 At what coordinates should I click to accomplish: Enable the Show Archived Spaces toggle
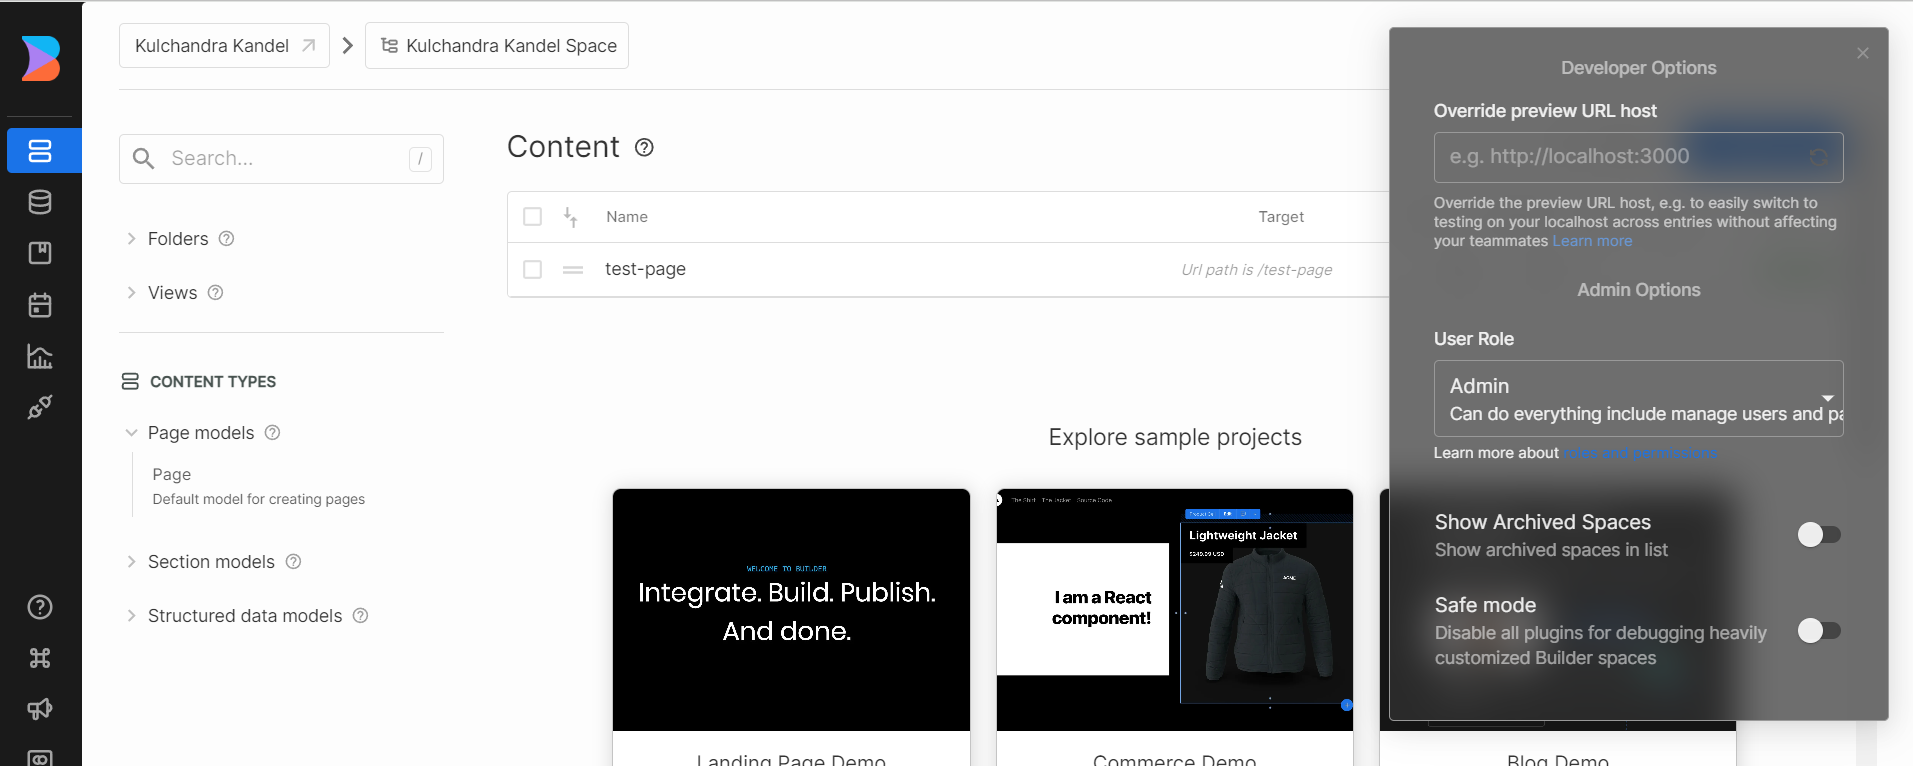(1818, 535)
